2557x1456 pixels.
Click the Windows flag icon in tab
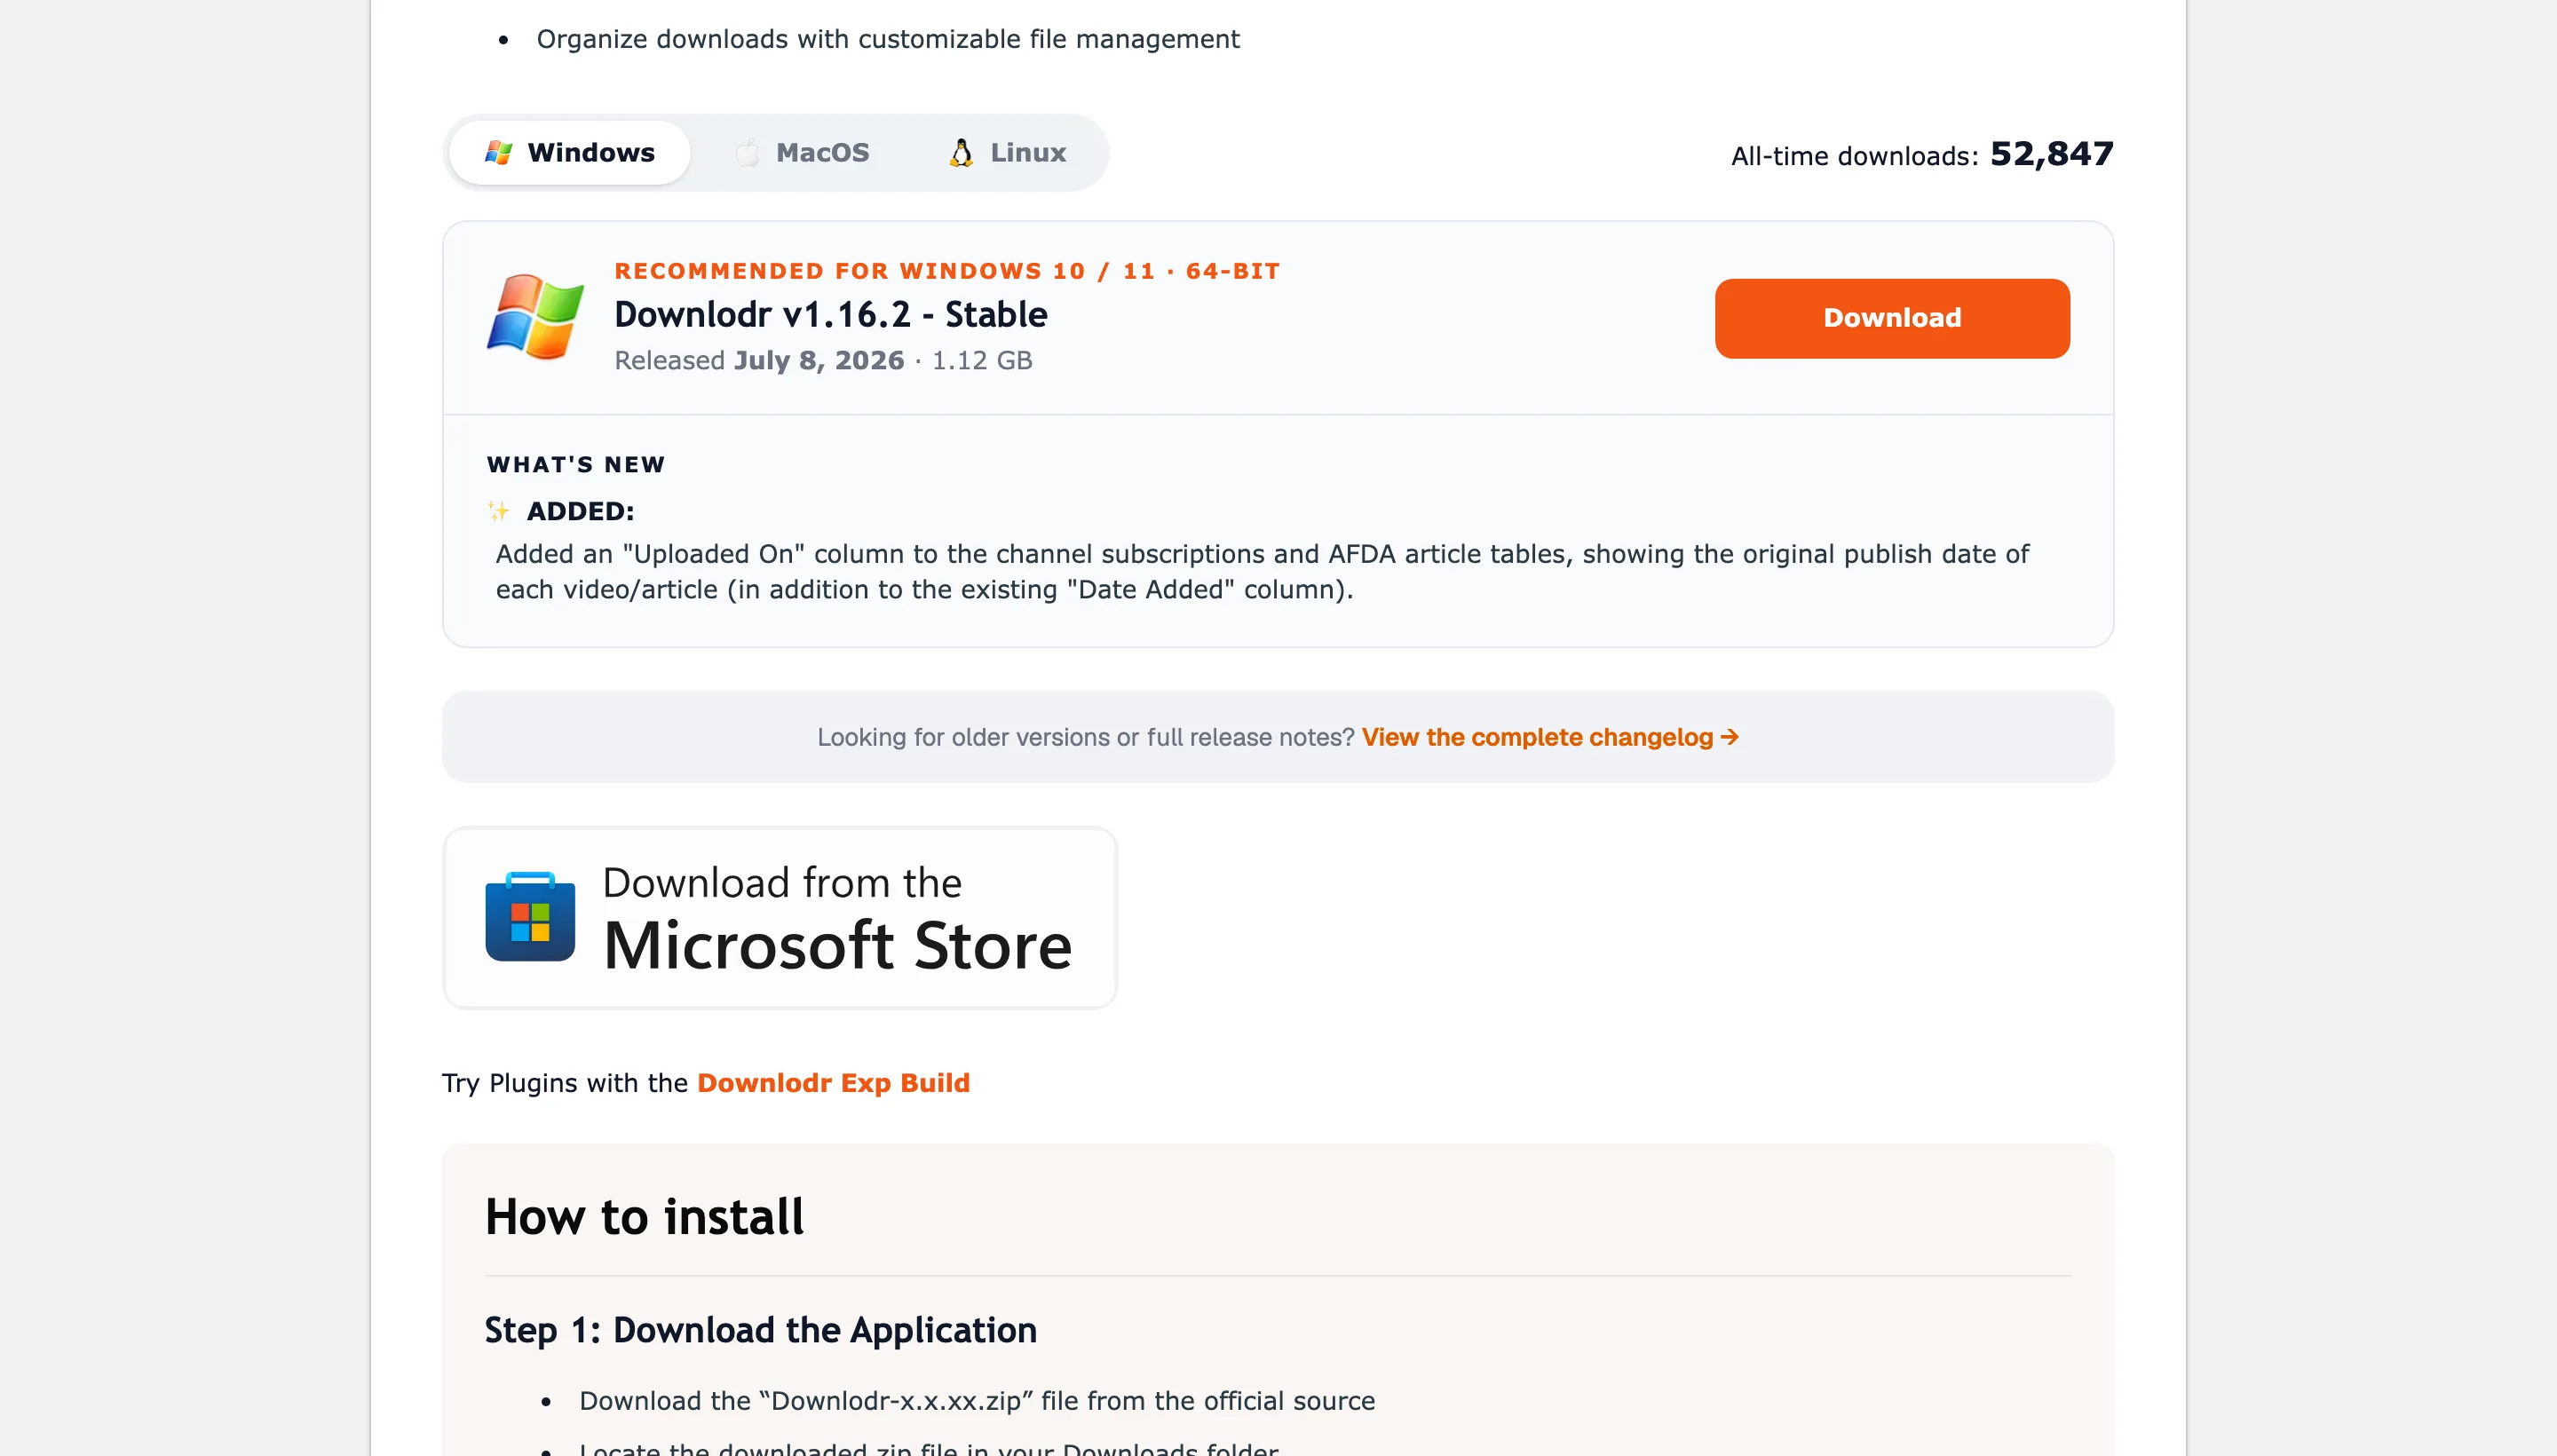pyautogui.click(x=498, y=153)
